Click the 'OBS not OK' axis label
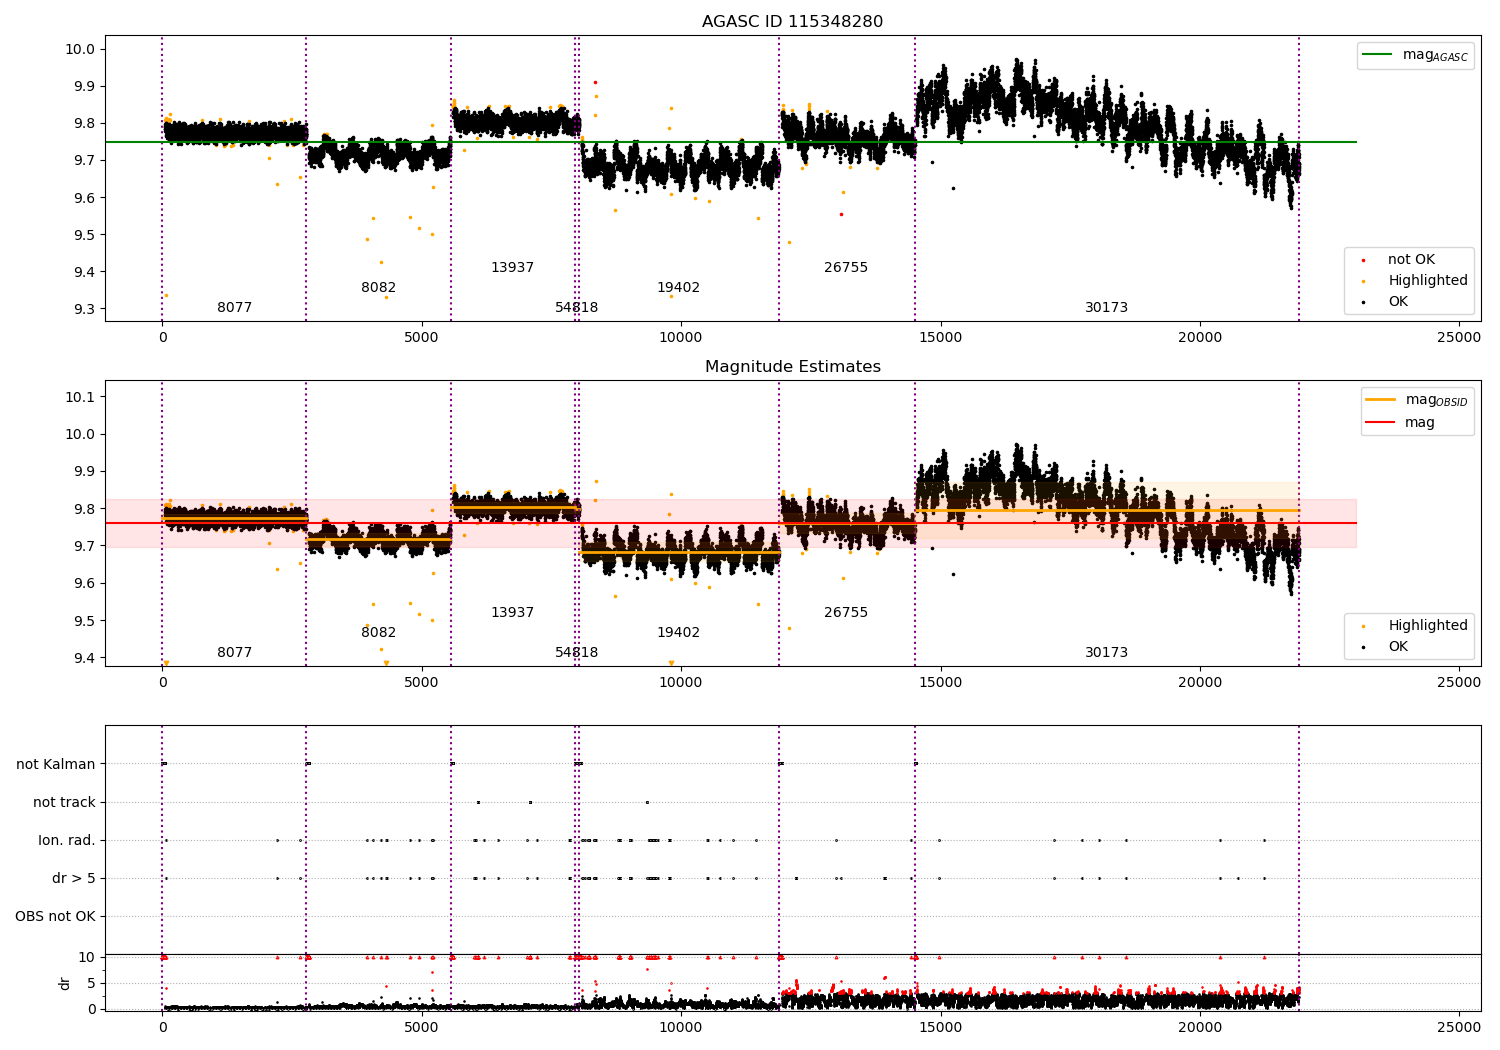 (55, 916)
